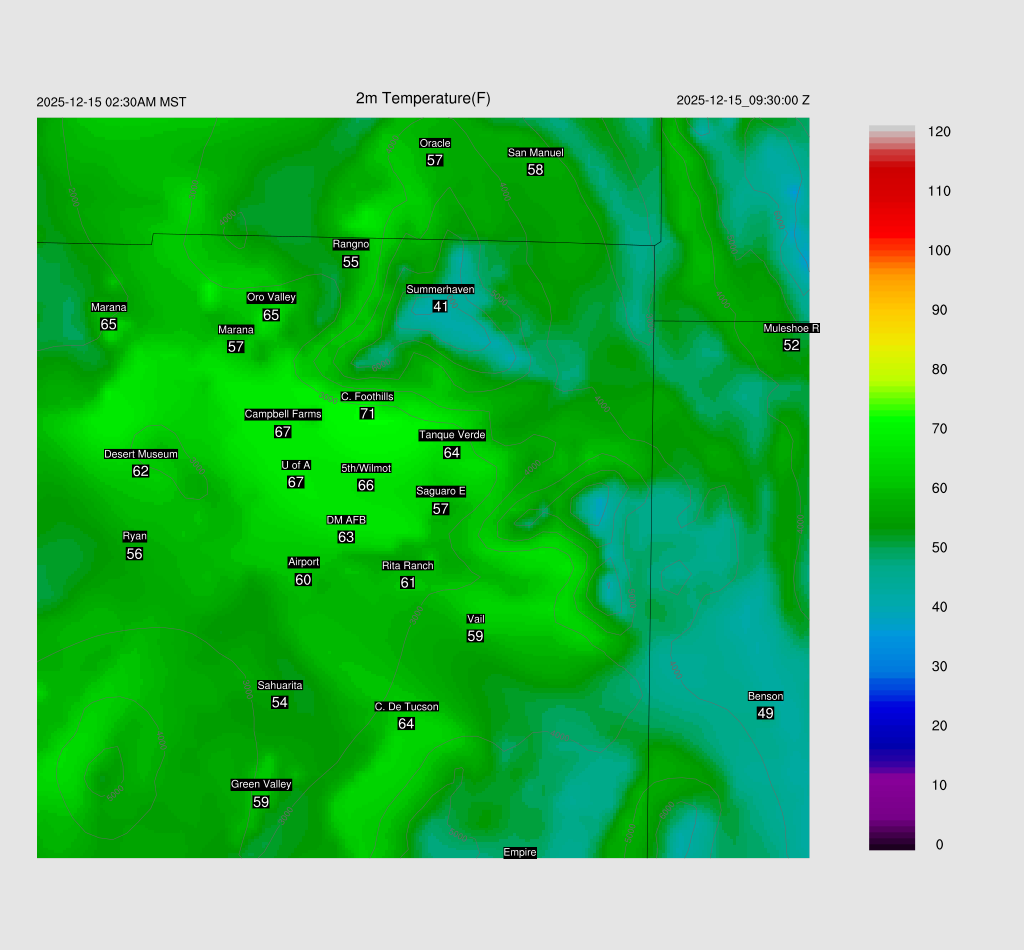
Task: Click the C. Foothills 71 degree value
Action: point(367,413)
